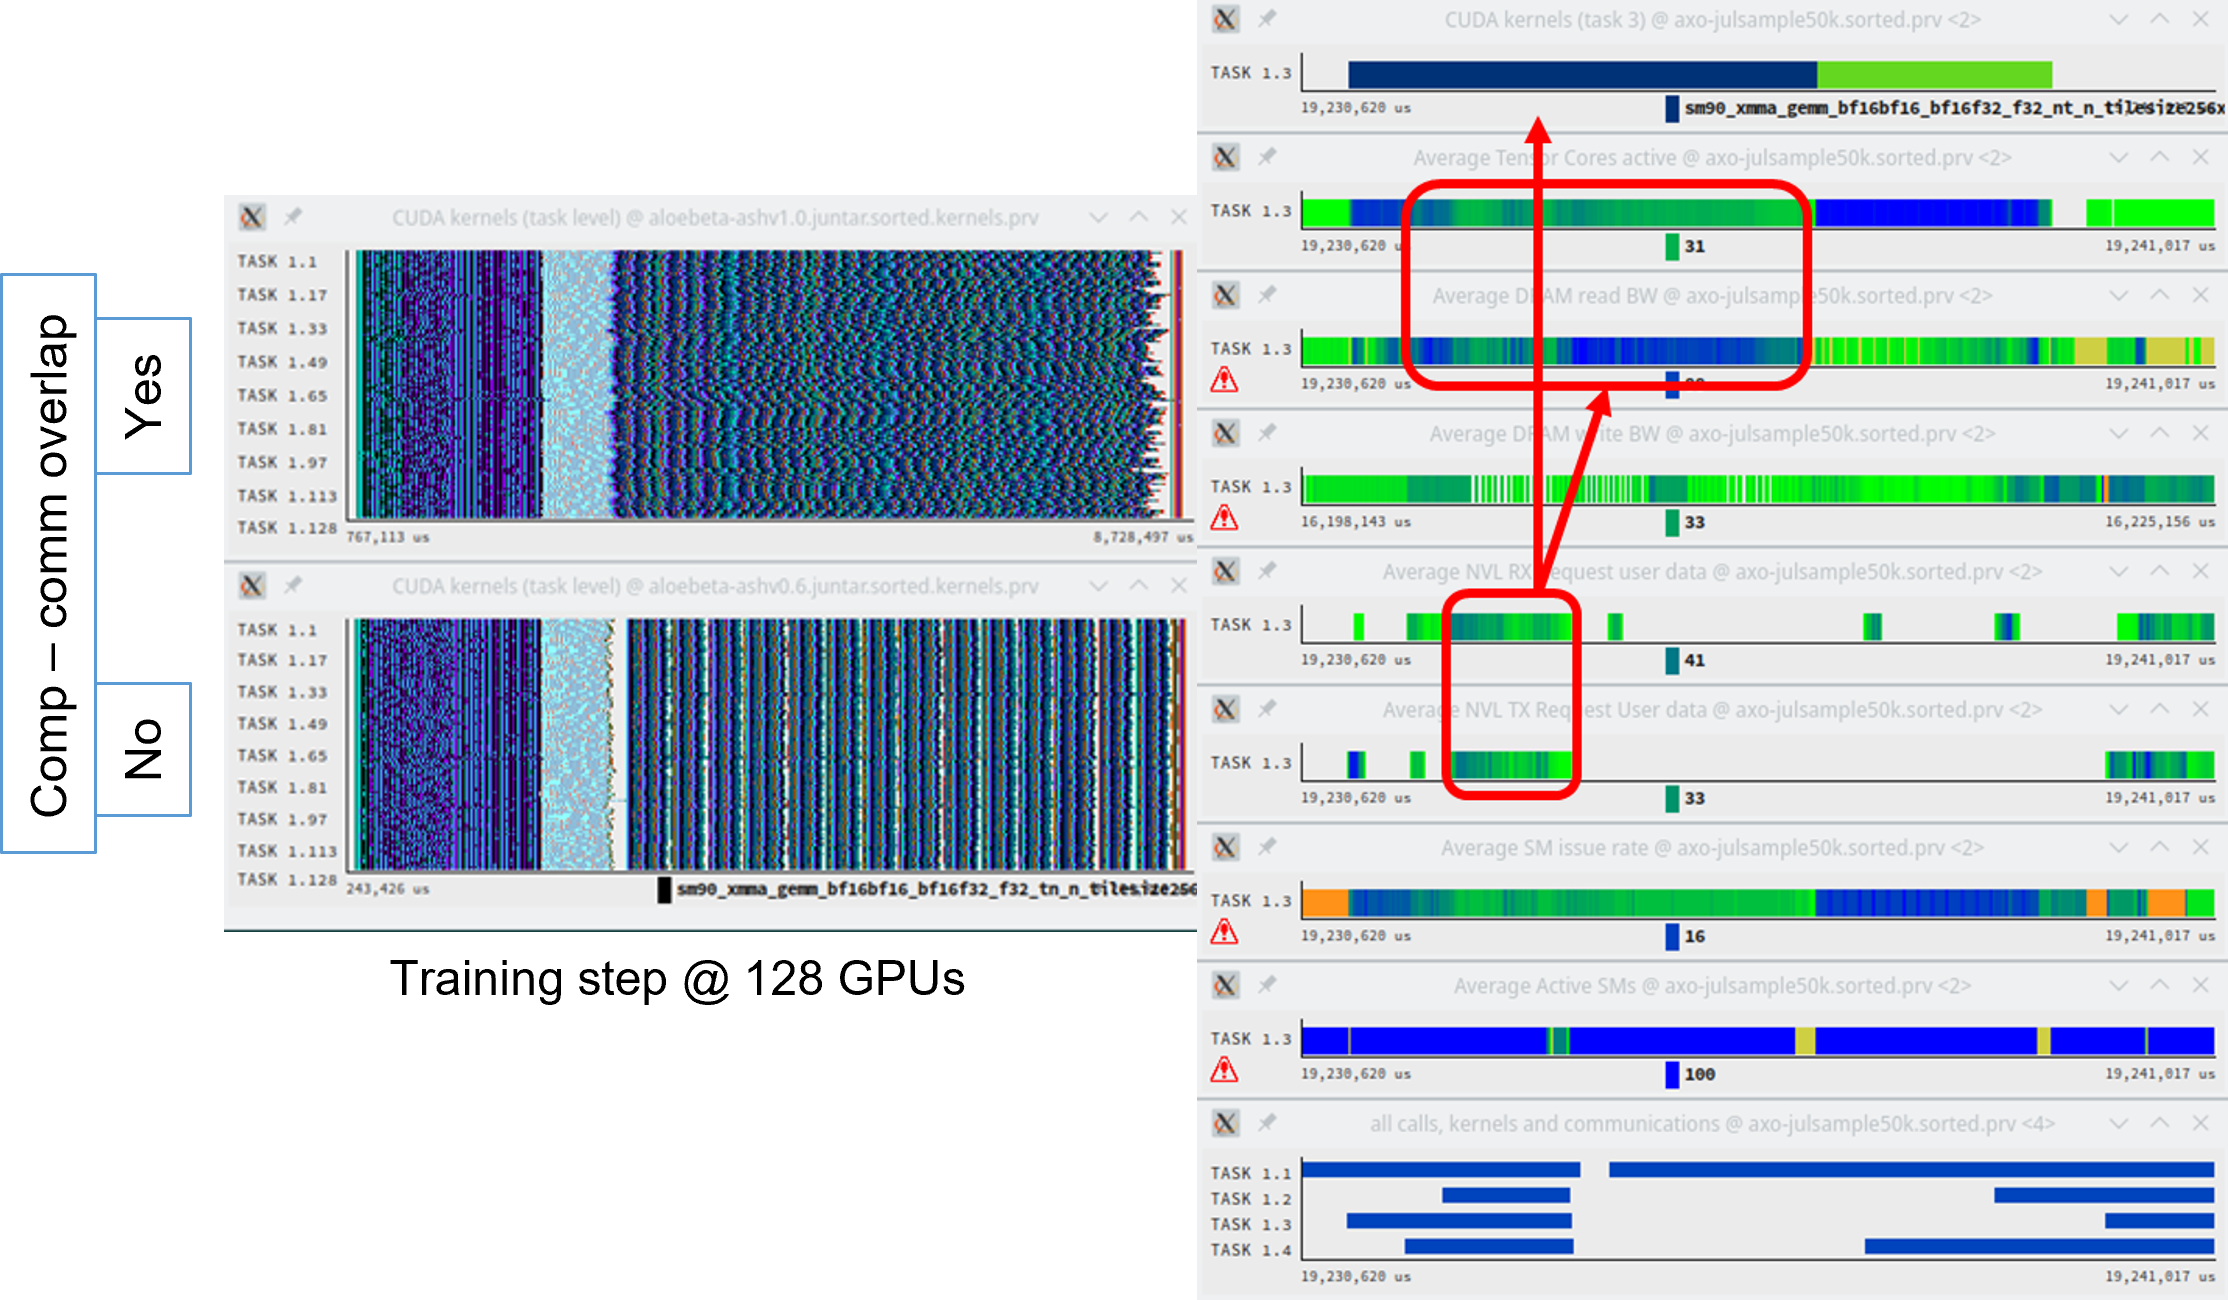The width and height of the screenshot is (2228, 1300).
Task: Click Paraver icon of Average Tensor Cores active window
Action: point(1226,157)
